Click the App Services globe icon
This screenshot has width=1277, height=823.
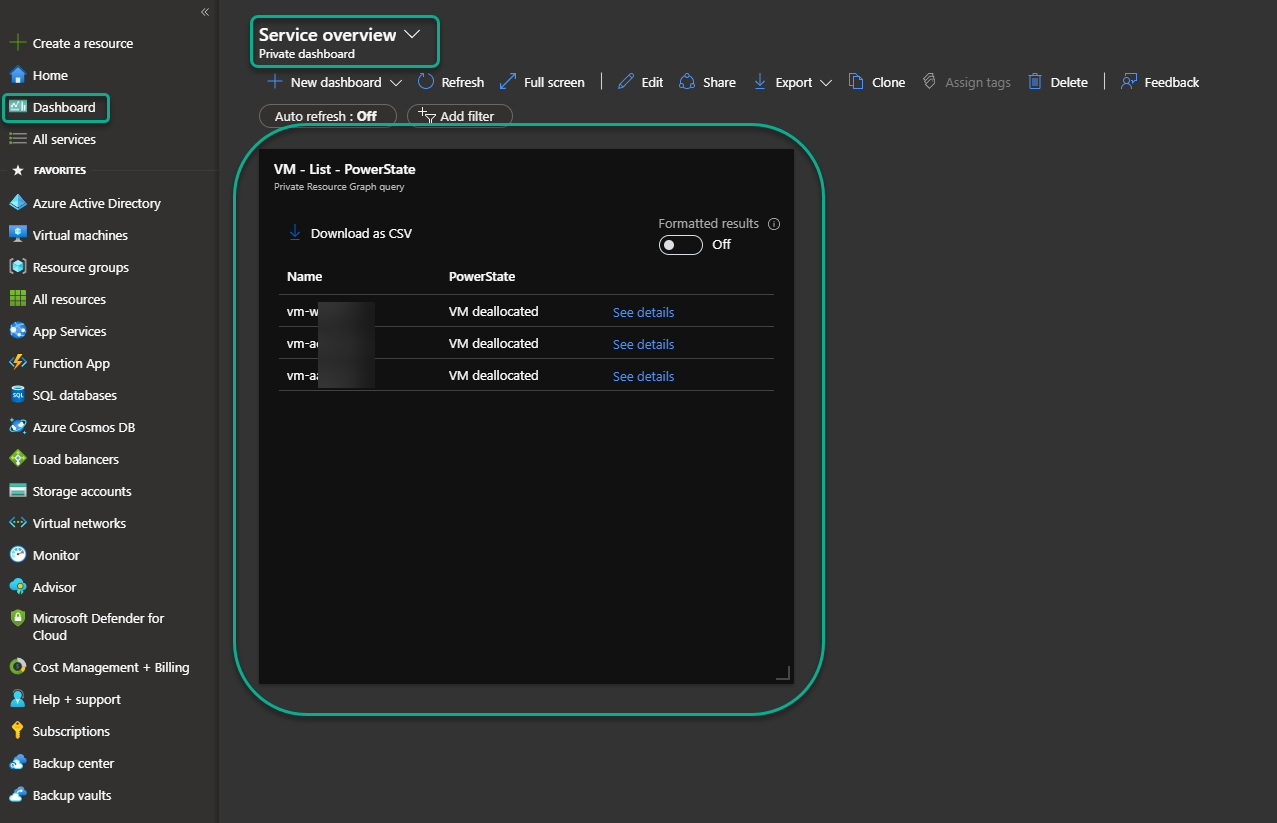17,331
